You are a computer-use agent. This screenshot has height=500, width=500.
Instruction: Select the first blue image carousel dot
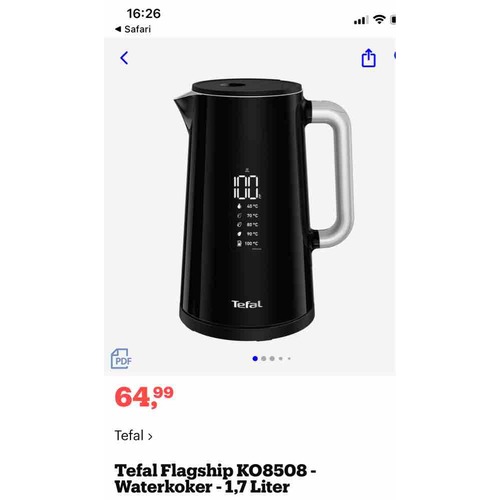click(x=255, y=359)
